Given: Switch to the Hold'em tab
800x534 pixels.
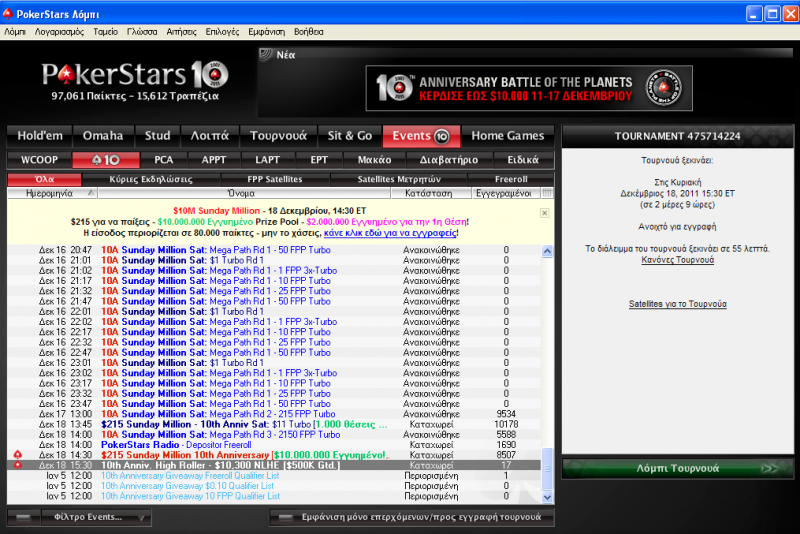Looking at the screenshot, I should pos(40,136).
